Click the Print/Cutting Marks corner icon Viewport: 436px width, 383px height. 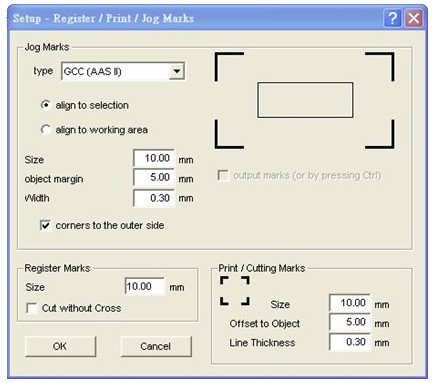point(235,291)
